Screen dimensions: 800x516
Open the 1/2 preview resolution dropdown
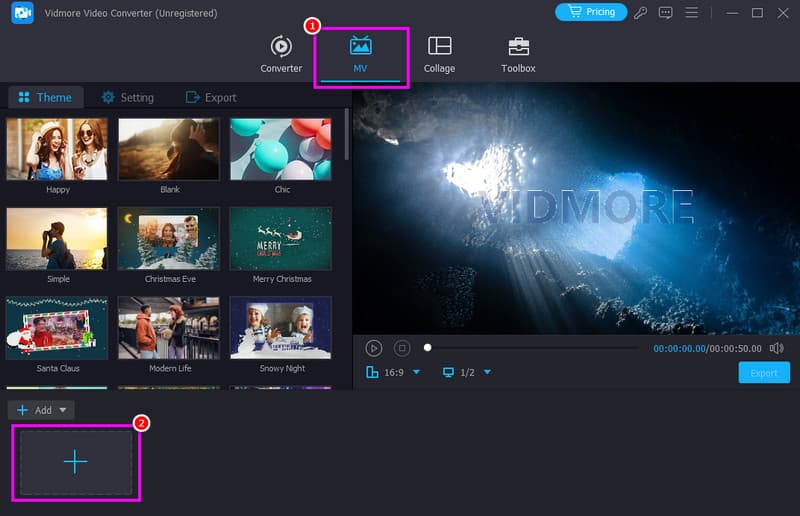tap(487, 372)
